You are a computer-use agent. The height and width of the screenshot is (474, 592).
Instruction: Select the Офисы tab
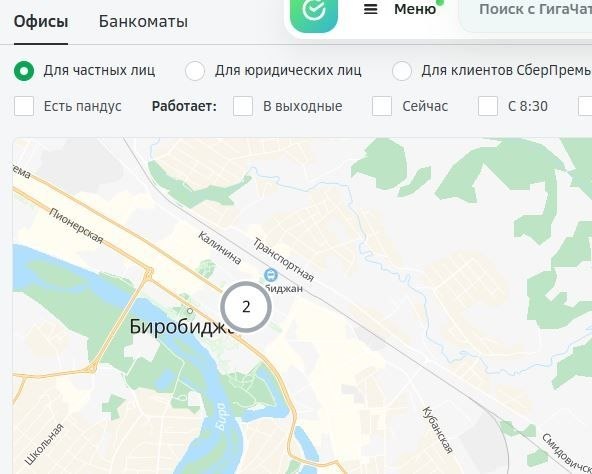coord(41,22)
